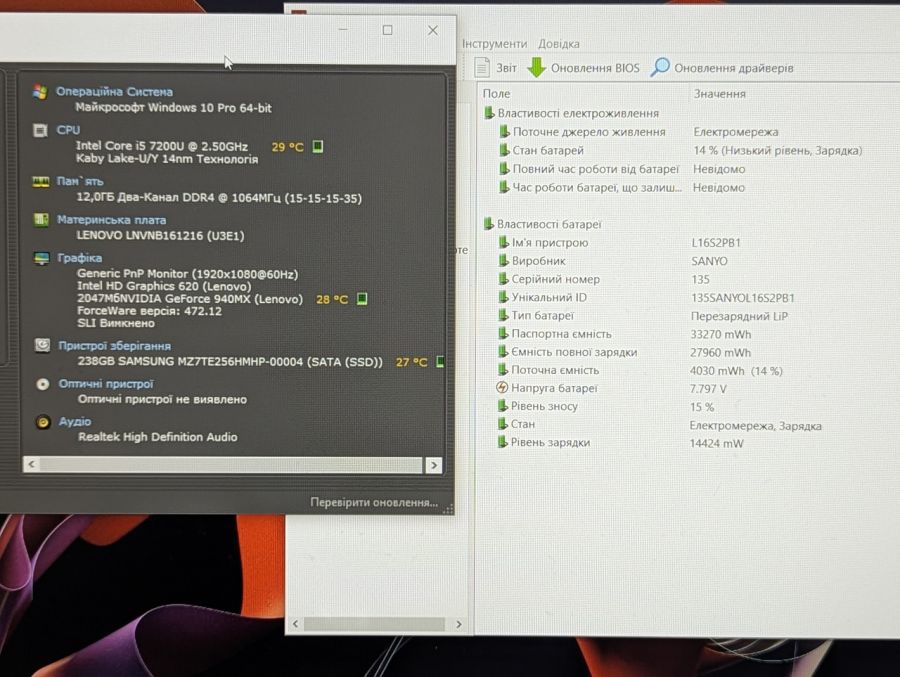Click SSD temperature indicator next to 27 °C

[440, 361]
